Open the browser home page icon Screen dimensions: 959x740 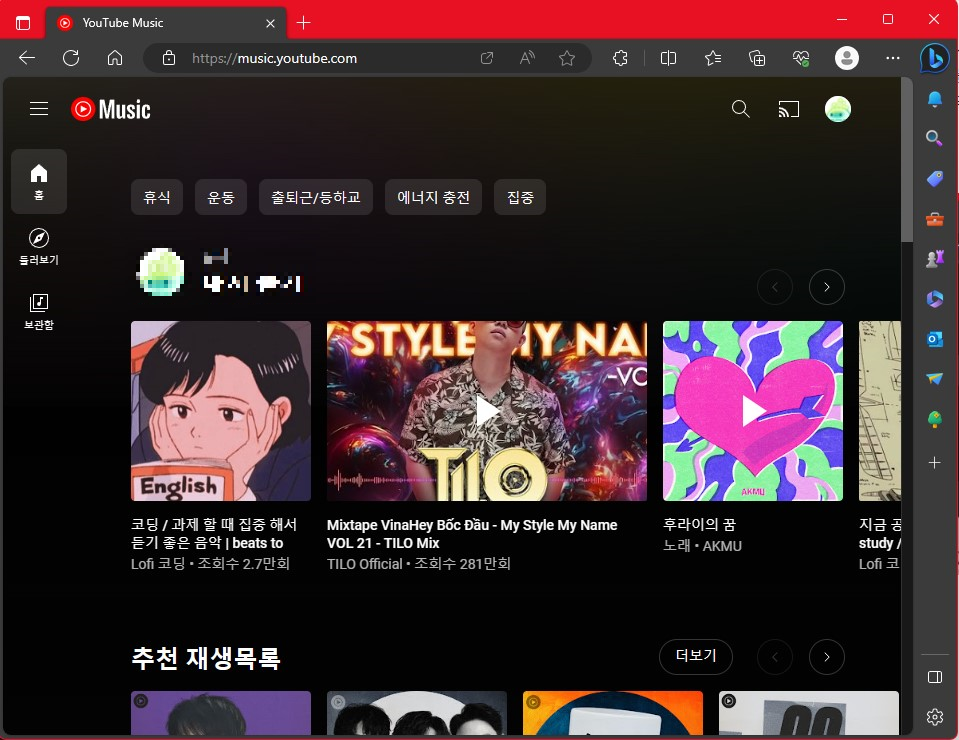[115, 58]
